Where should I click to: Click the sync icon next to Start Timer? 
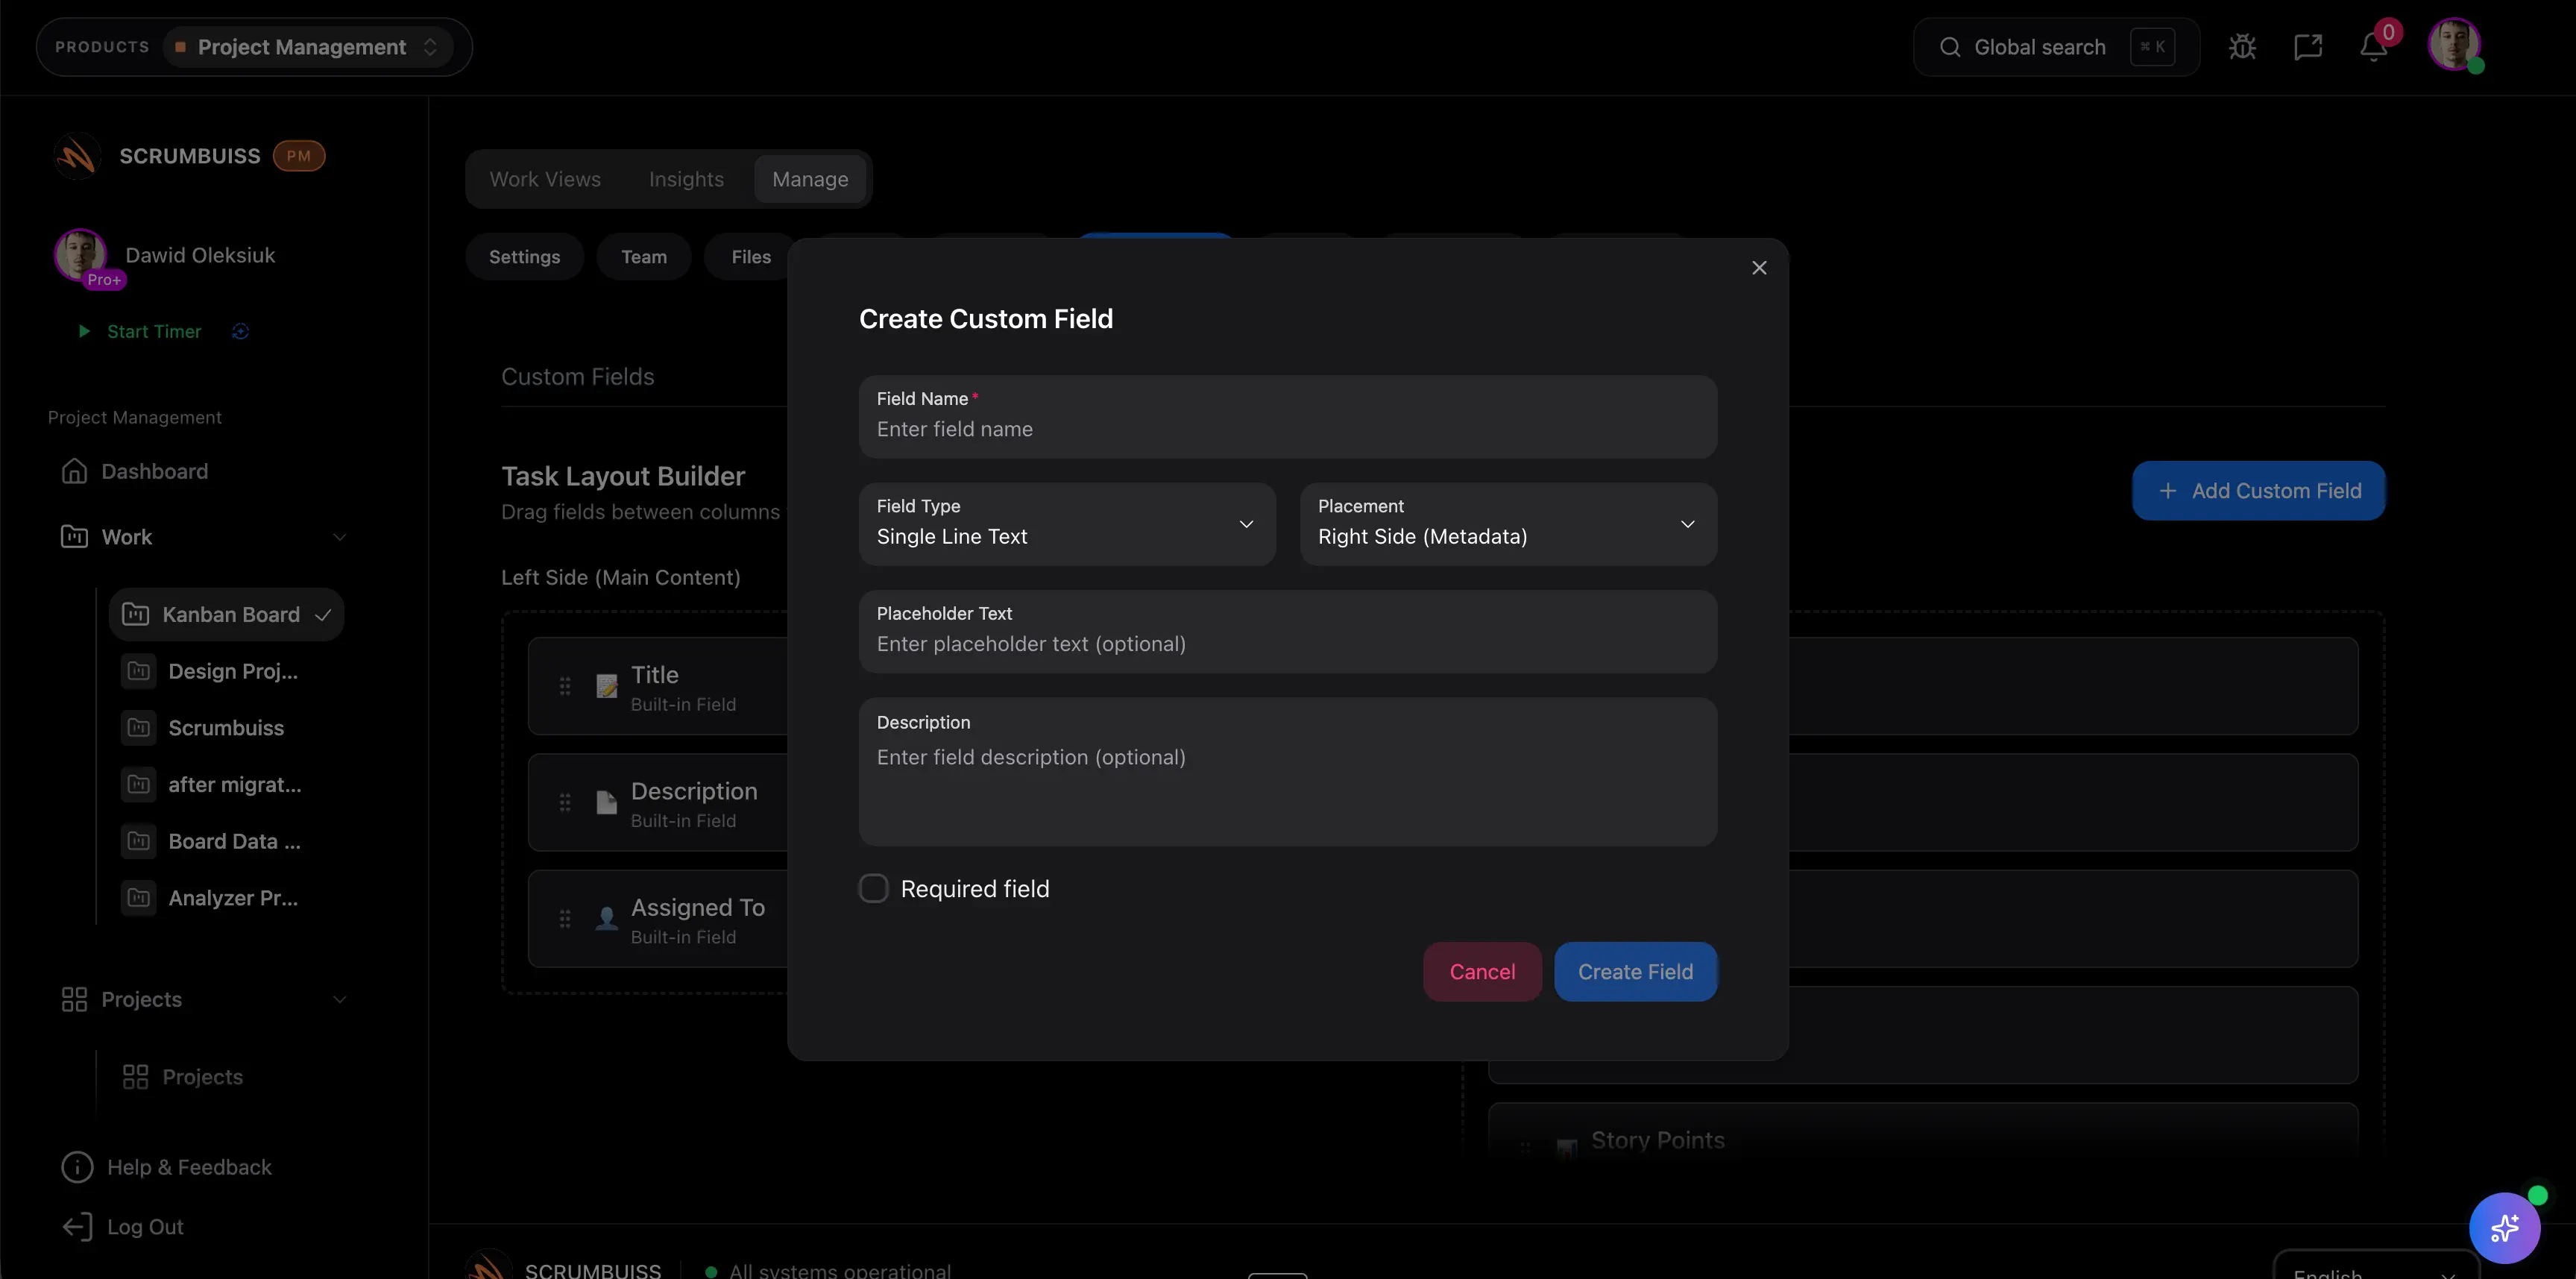(x=240, y=331)
